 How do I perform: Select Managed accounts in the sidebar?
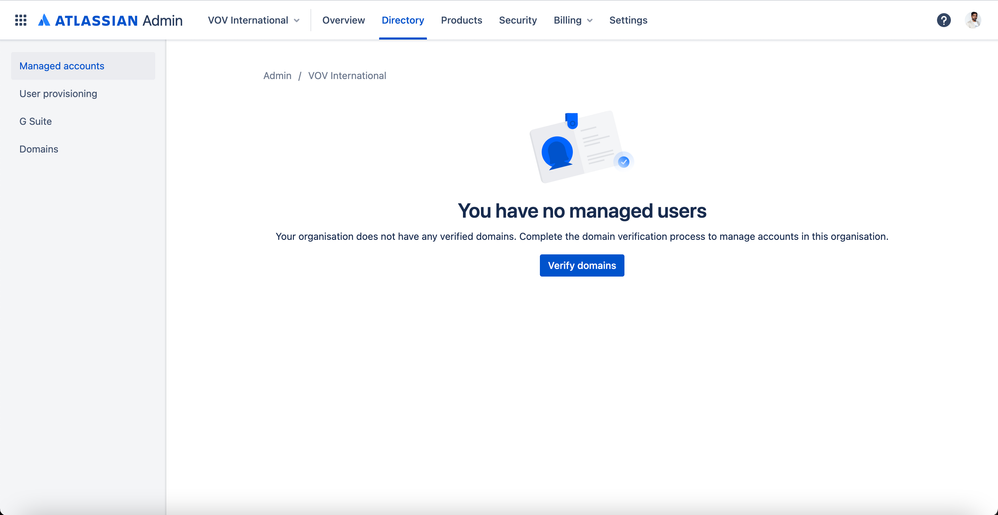tap(83, 66)
